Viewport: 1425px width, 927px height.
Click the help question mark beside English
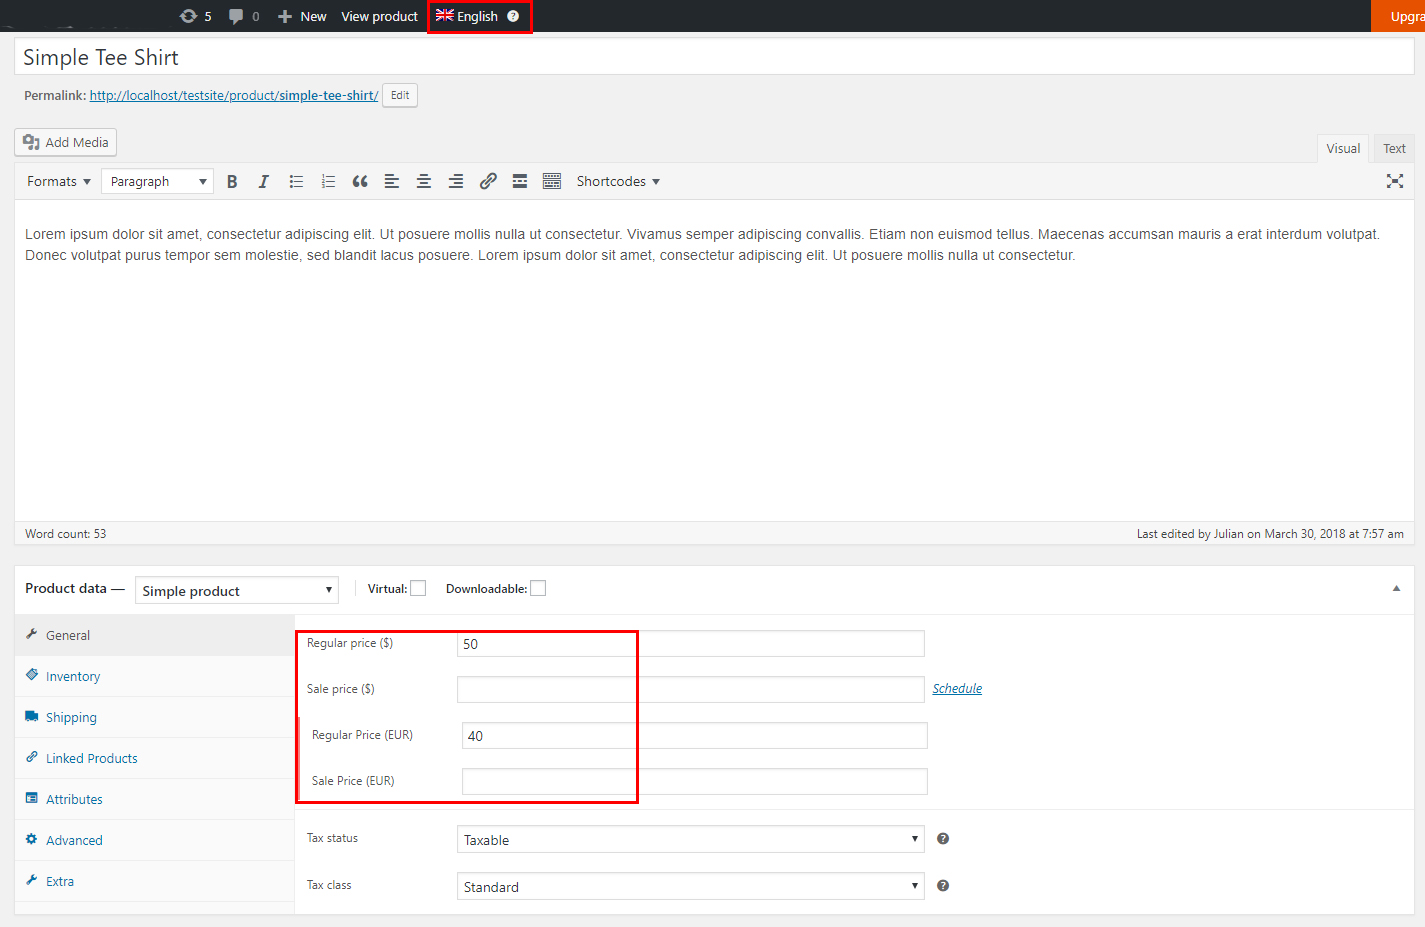point(513,16)
